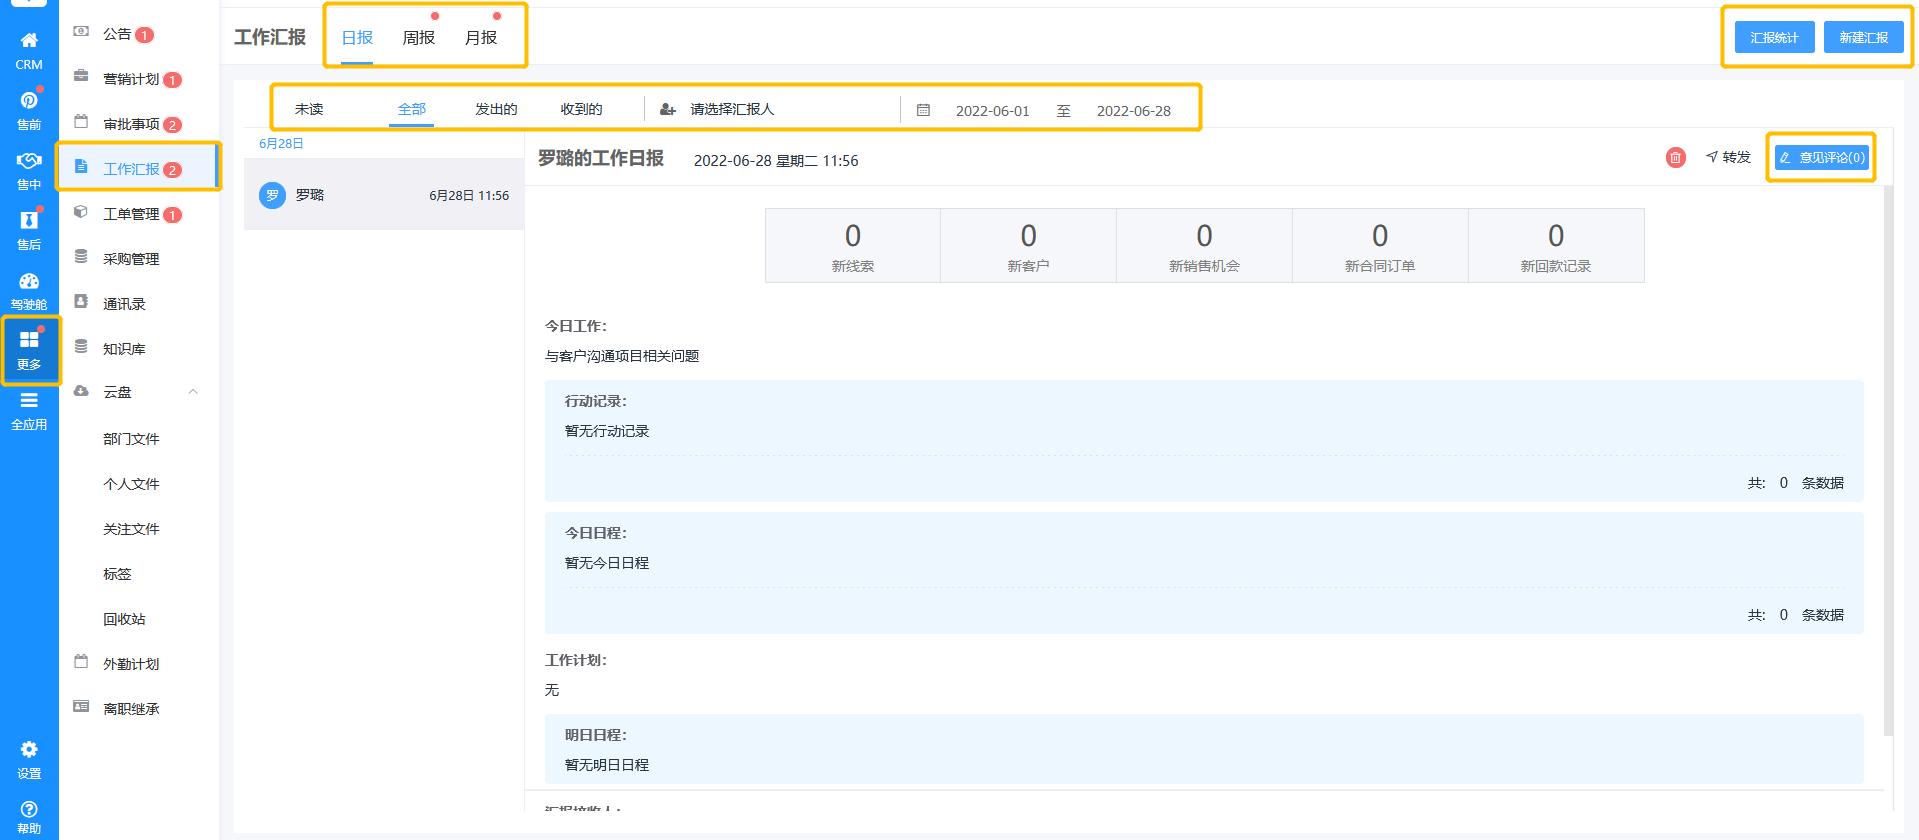Click the 新线索 count tile
Viewport: 1919px width, 840px height.
(x=853, y=246)
